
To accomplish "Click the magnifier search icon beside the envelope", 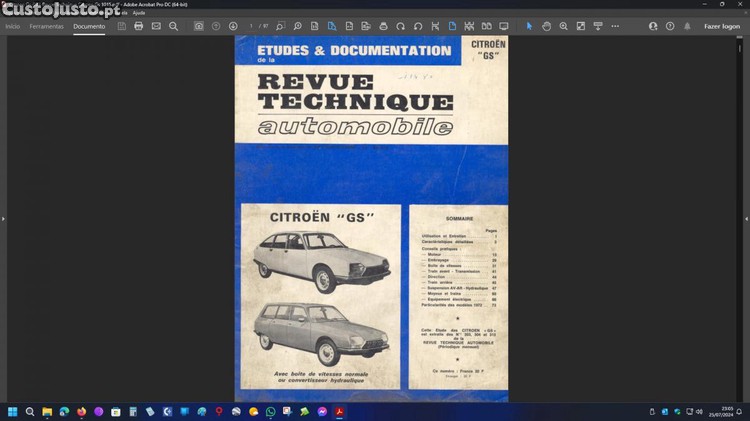I will 173,26.
